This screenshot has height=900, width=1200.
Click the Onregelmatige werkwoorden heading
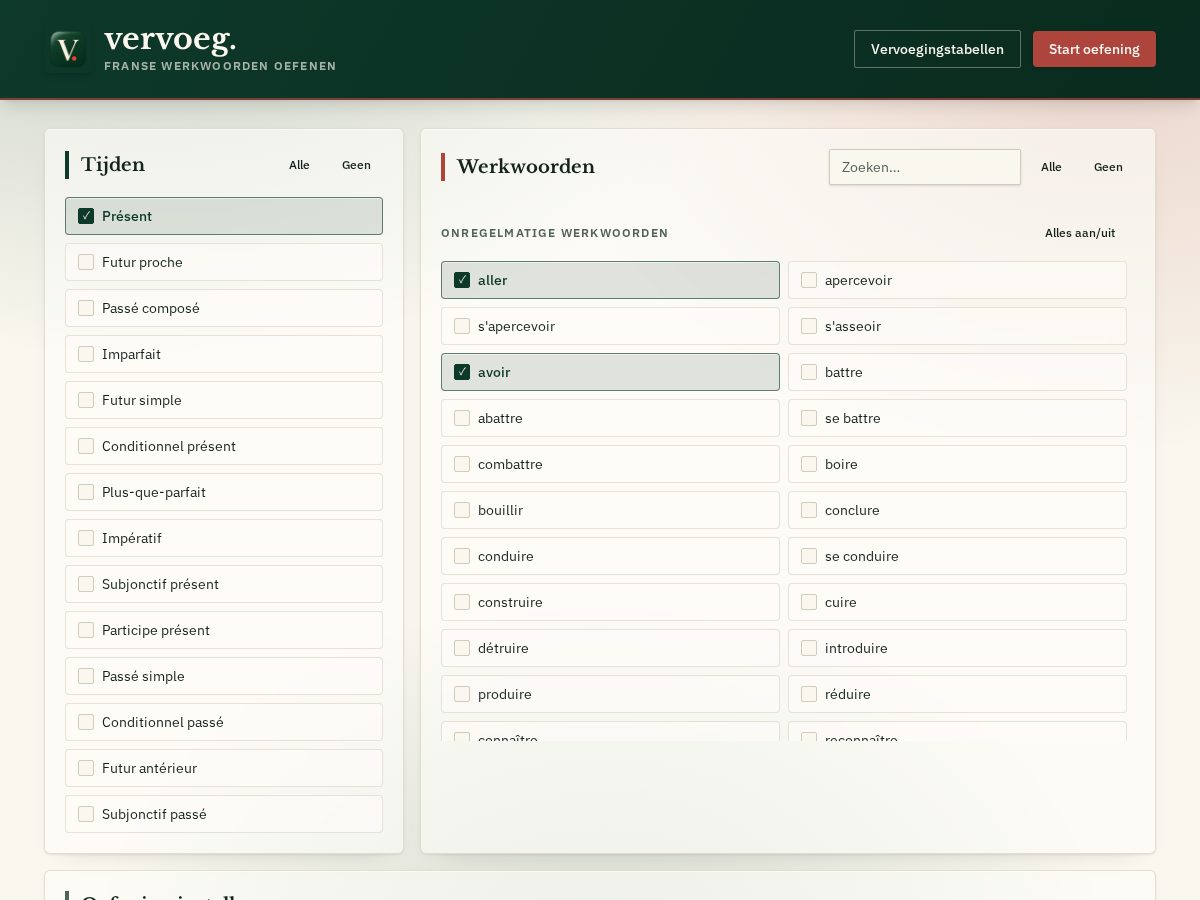tap(555, 233)
